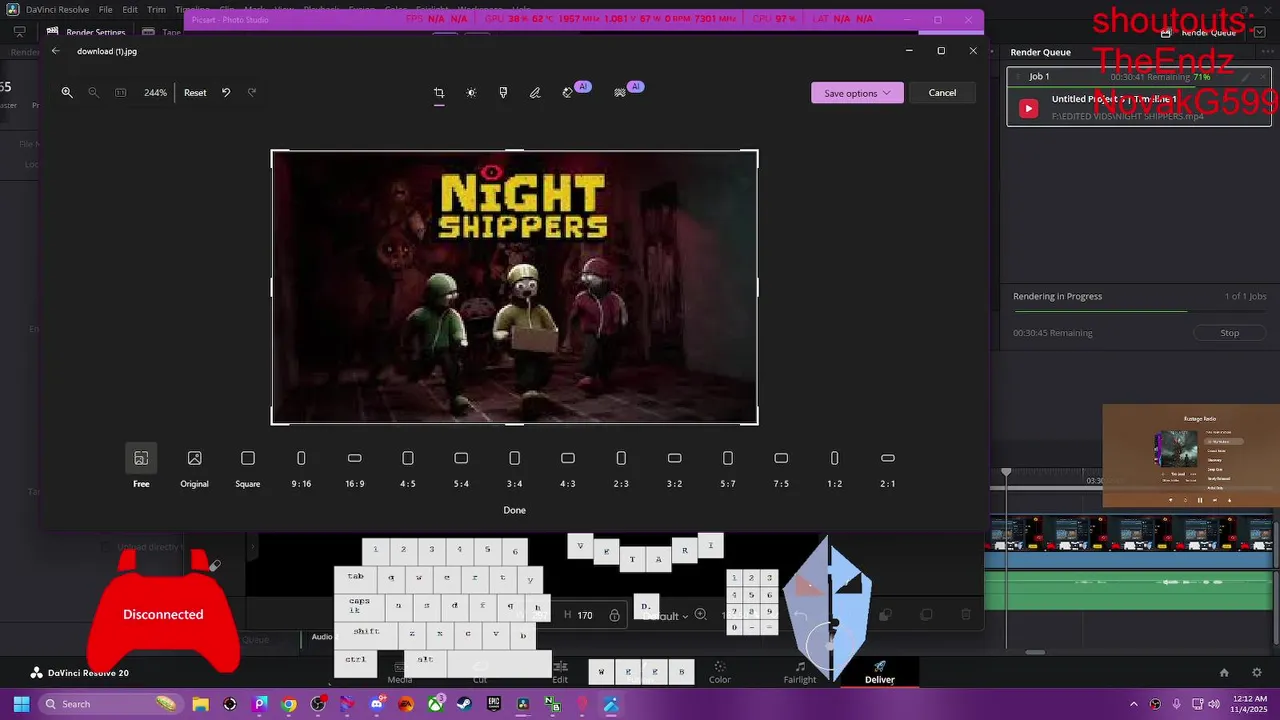Open the Filter tool
This screenshot has width=1280, height=720.
(x=503, y=92)
